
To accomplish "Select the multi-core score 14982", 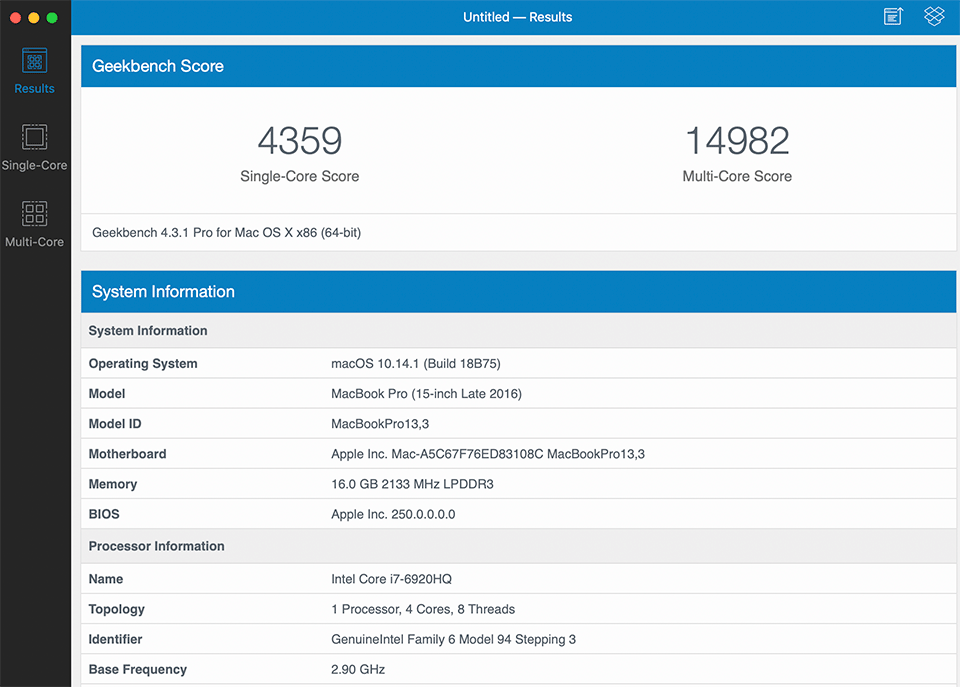I will [737, 141].
